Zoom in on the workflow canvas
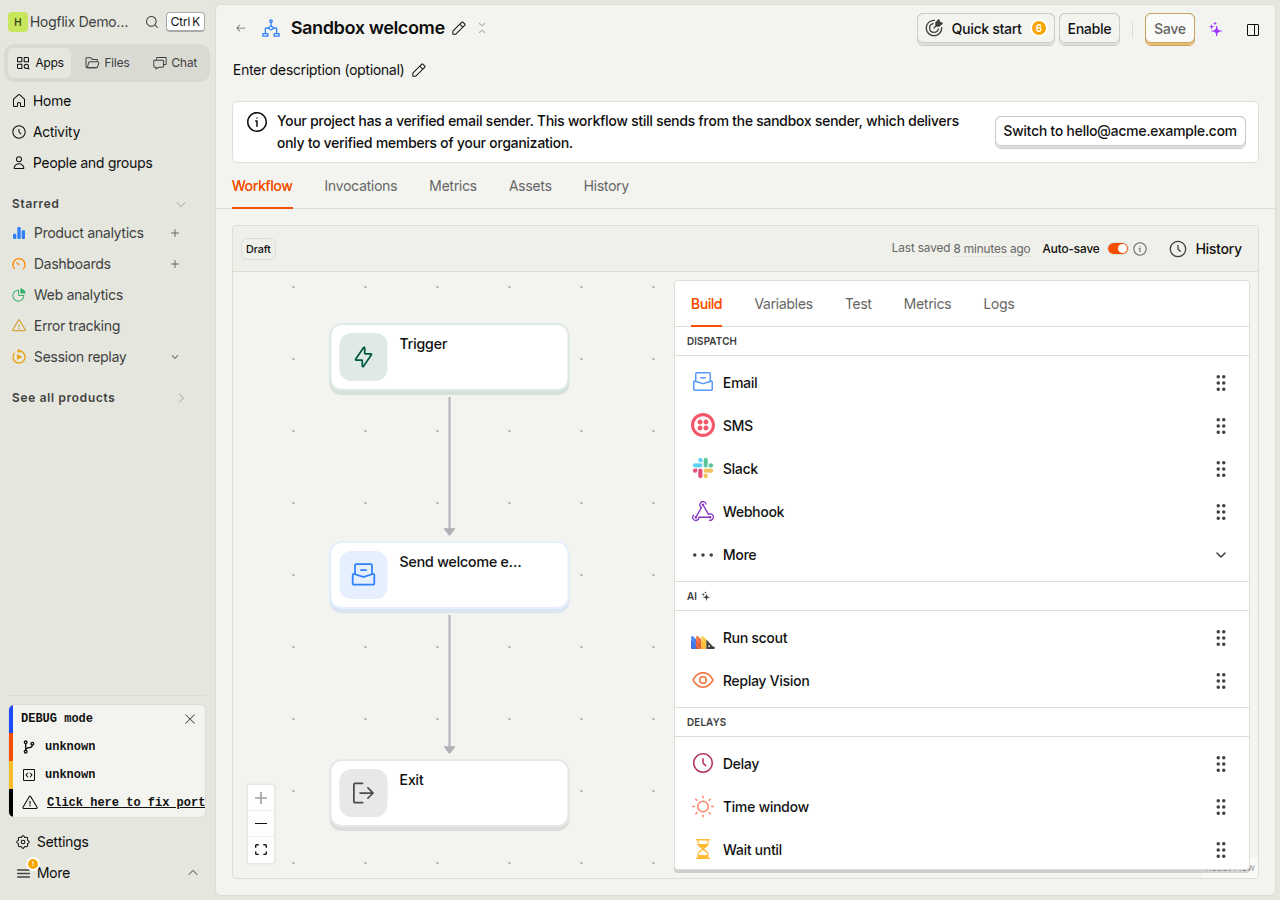The height and width of the screenshot is (900, 1280). tap(261, 798)
